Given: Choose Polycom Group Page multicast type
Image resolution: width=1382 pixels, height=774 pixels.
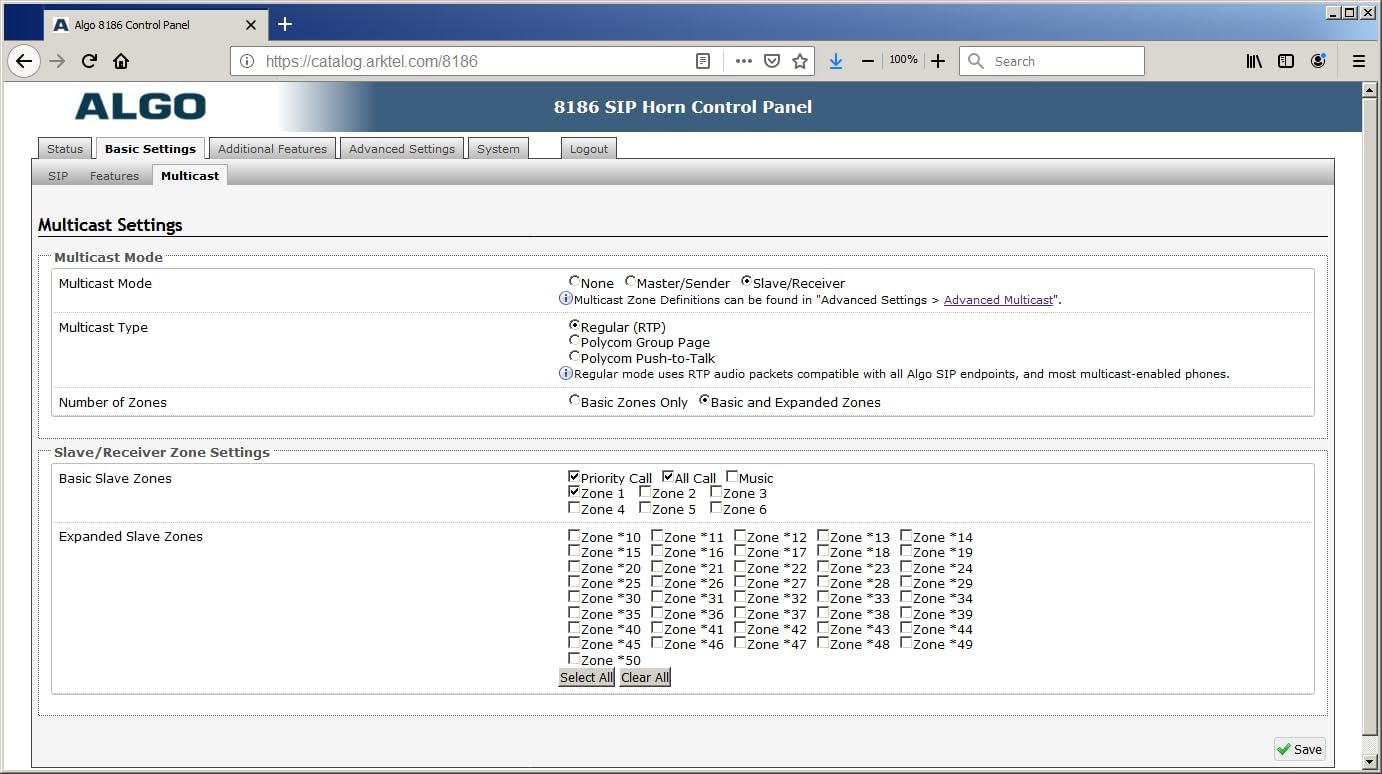Looking at the screenshot, I should click(574, 341).
